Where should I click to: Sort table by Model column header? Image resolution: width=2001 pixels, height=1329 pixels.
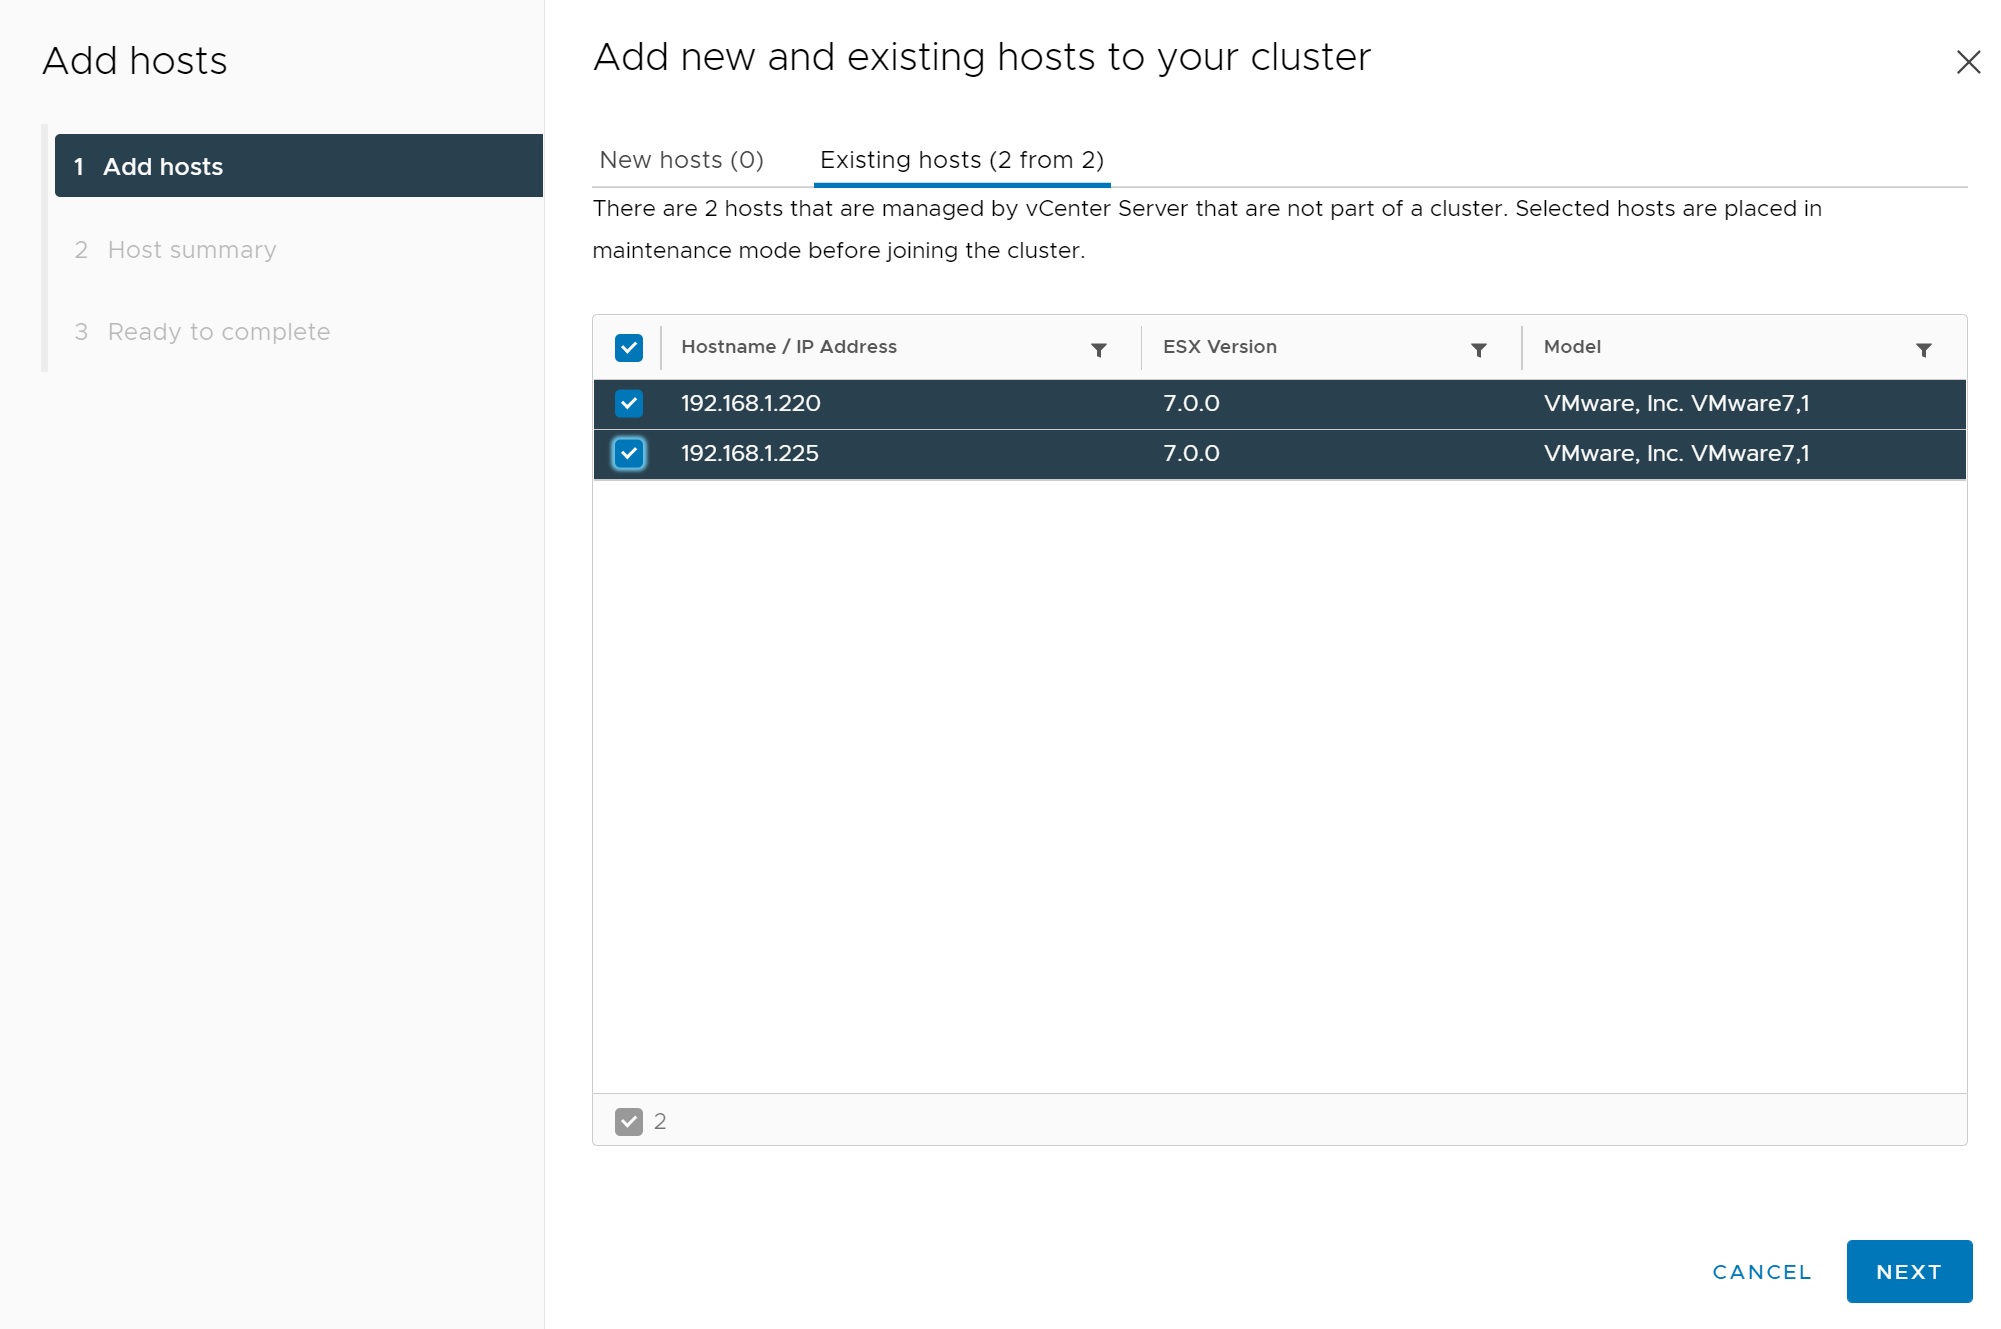point(1572,347)
